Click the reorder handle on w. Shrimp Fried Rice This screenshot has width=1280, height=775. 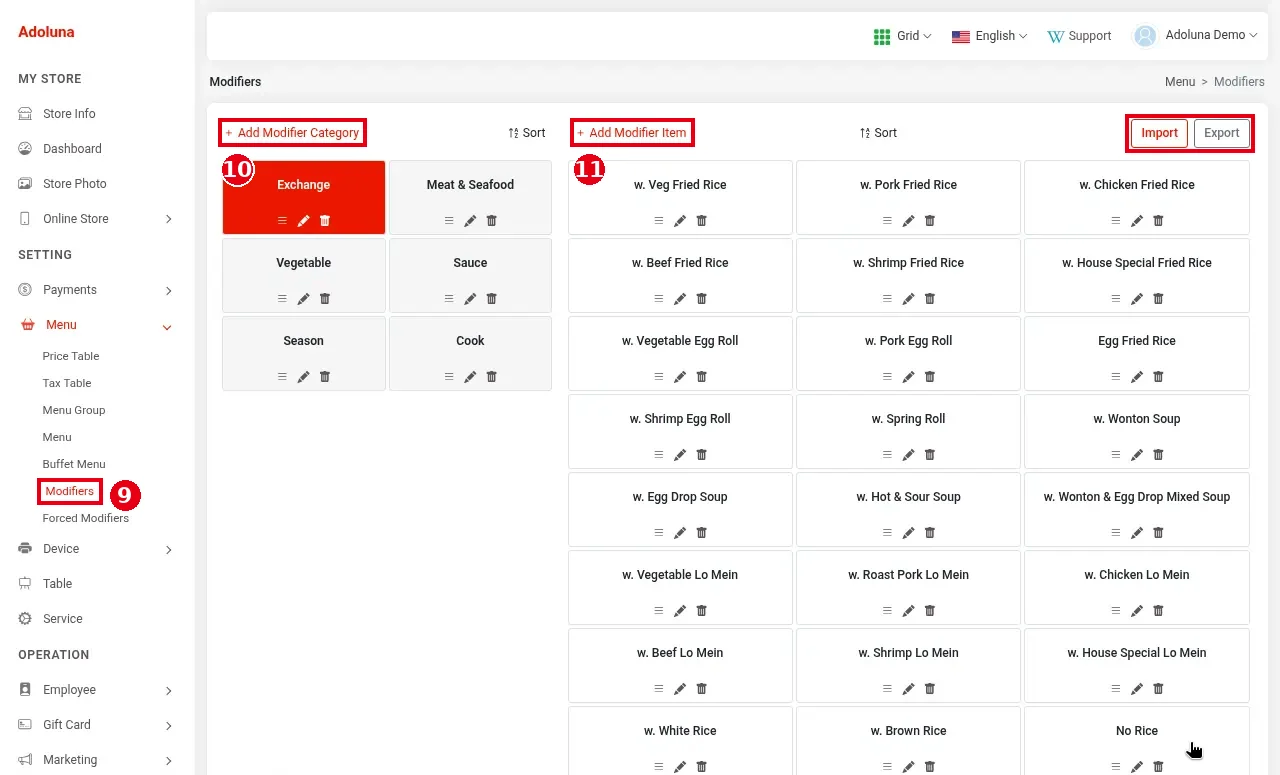pyautogui.click(x=887, y=298)
